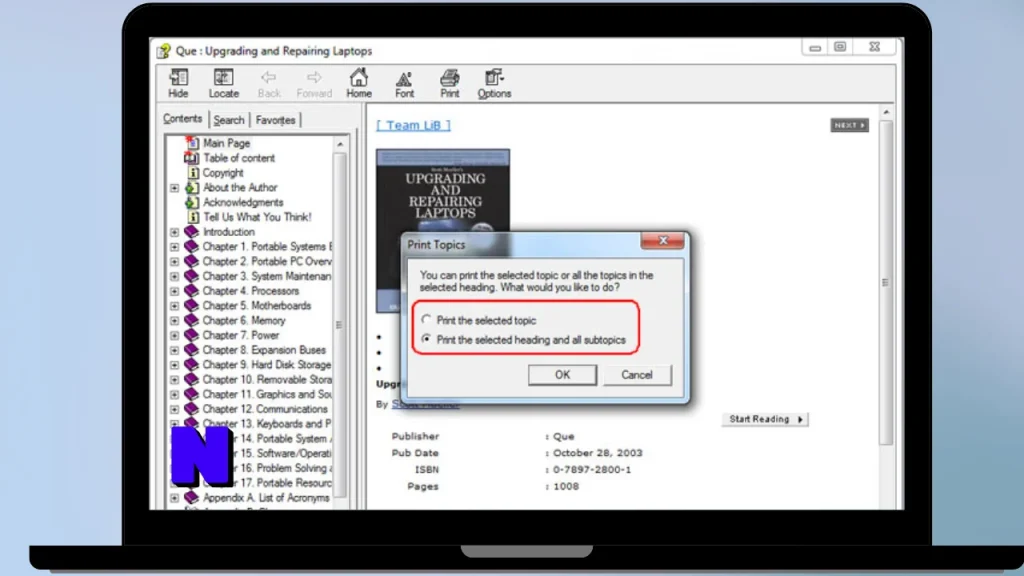Click the Pub Date 'October 28, 2003'

pyautogui.click(x=598, y=453)
